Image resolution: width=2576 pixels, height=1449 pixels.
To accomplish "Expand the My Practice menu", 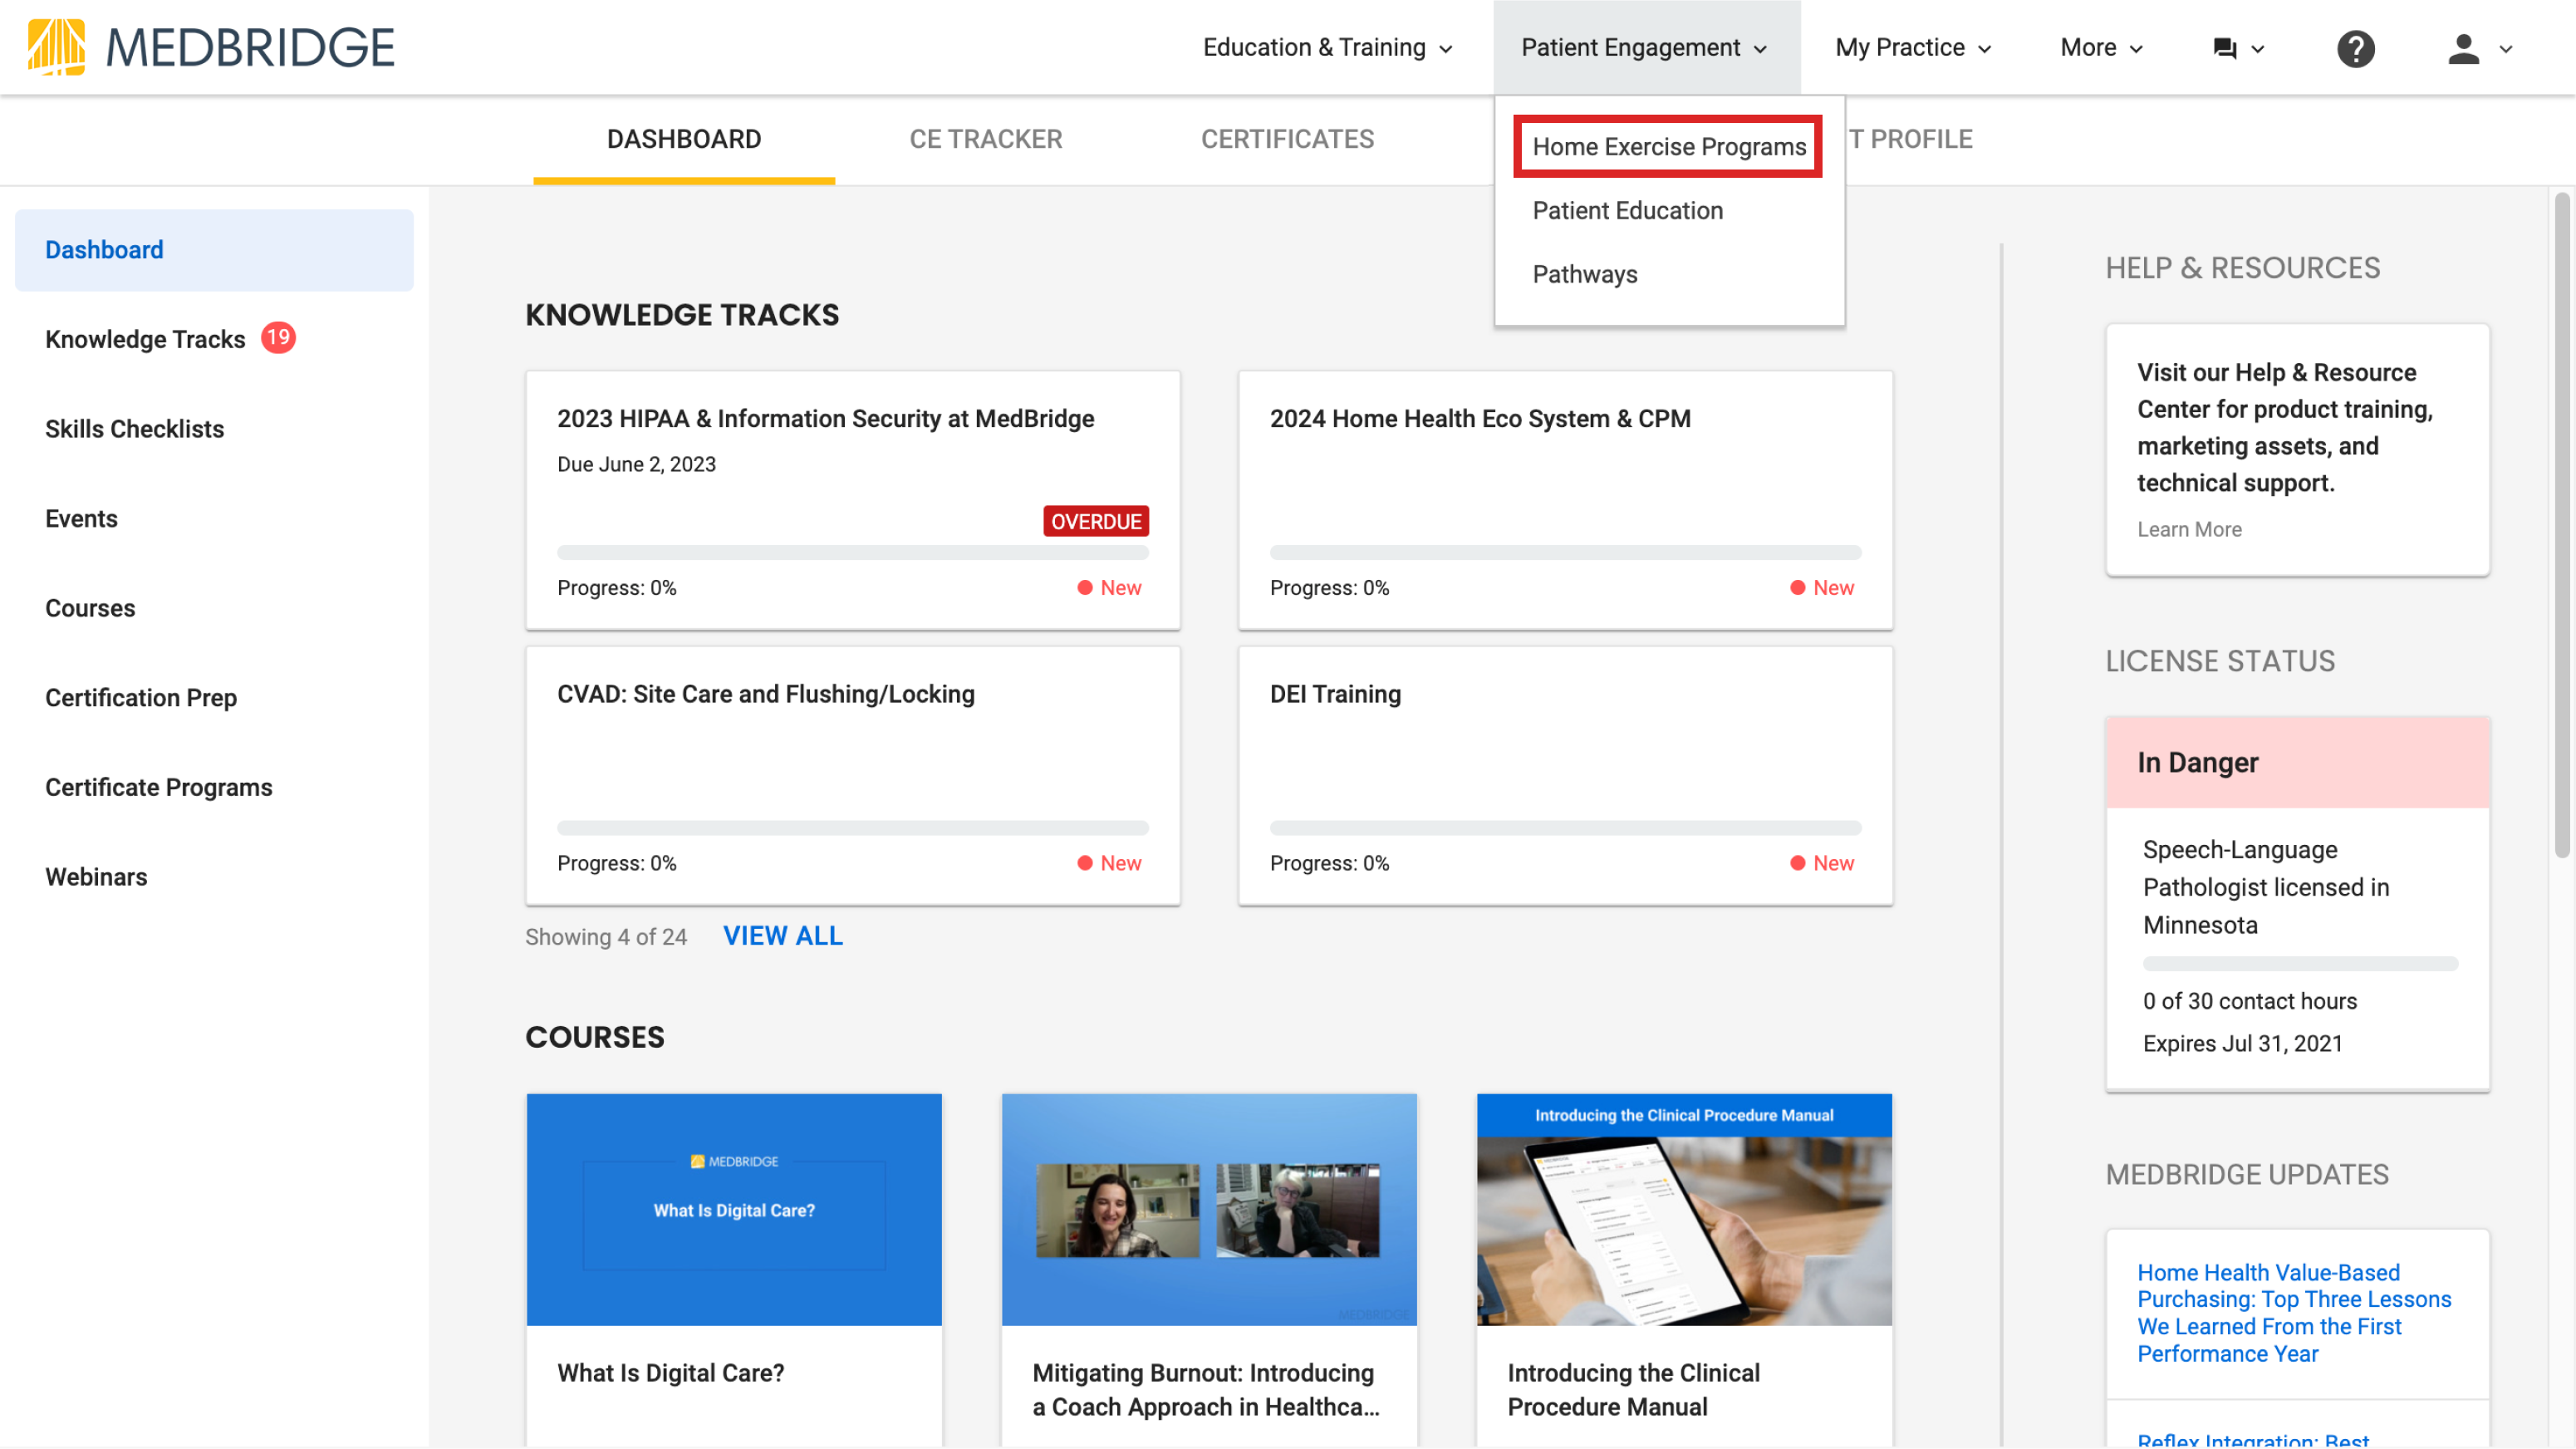I will (x=1913, y=47).
